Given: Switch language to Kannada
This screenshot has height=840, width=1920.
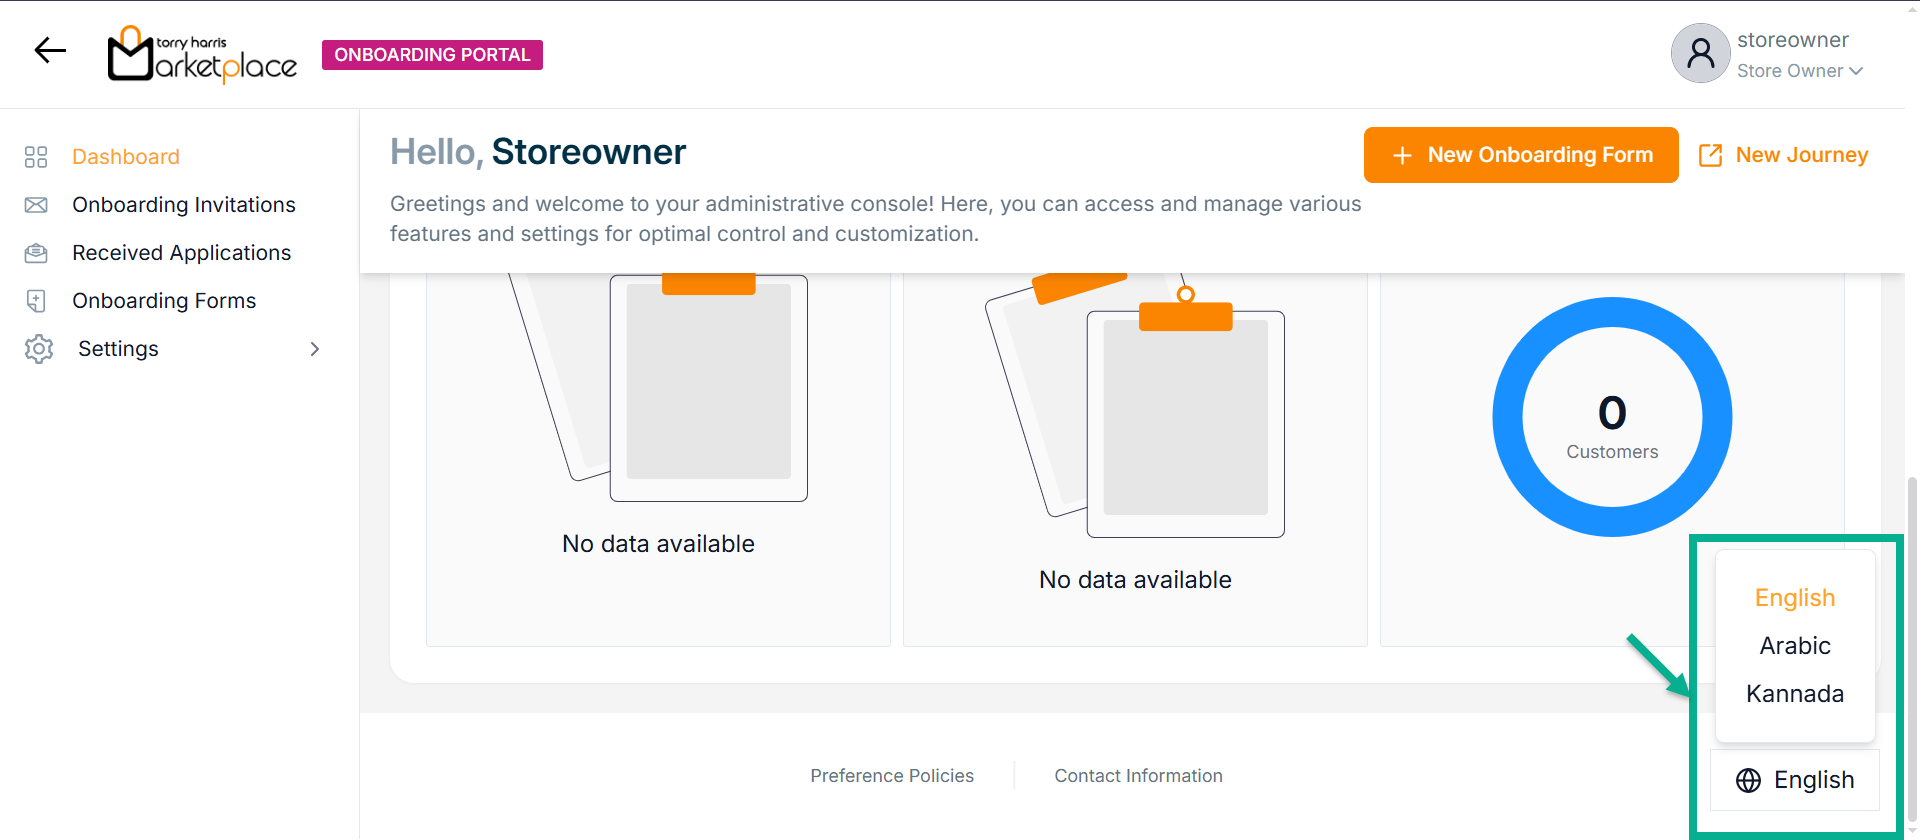Looking at the screenshot, I should 1795,694.
